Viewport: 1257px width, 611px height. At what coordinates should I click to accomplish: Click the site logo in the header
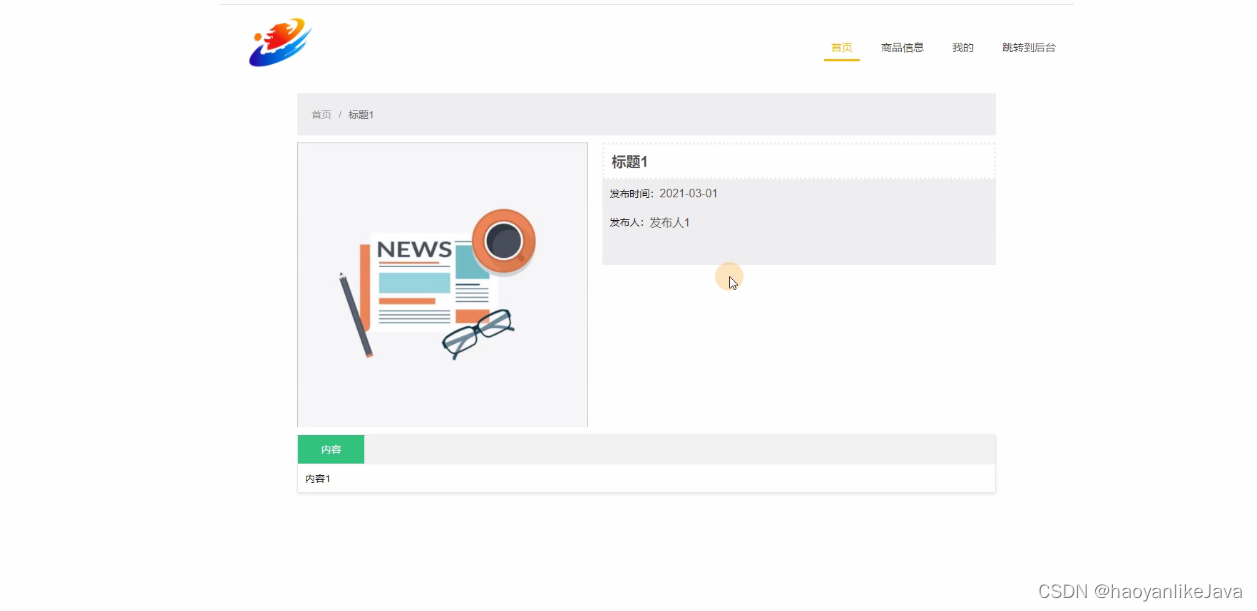[281, 43]
